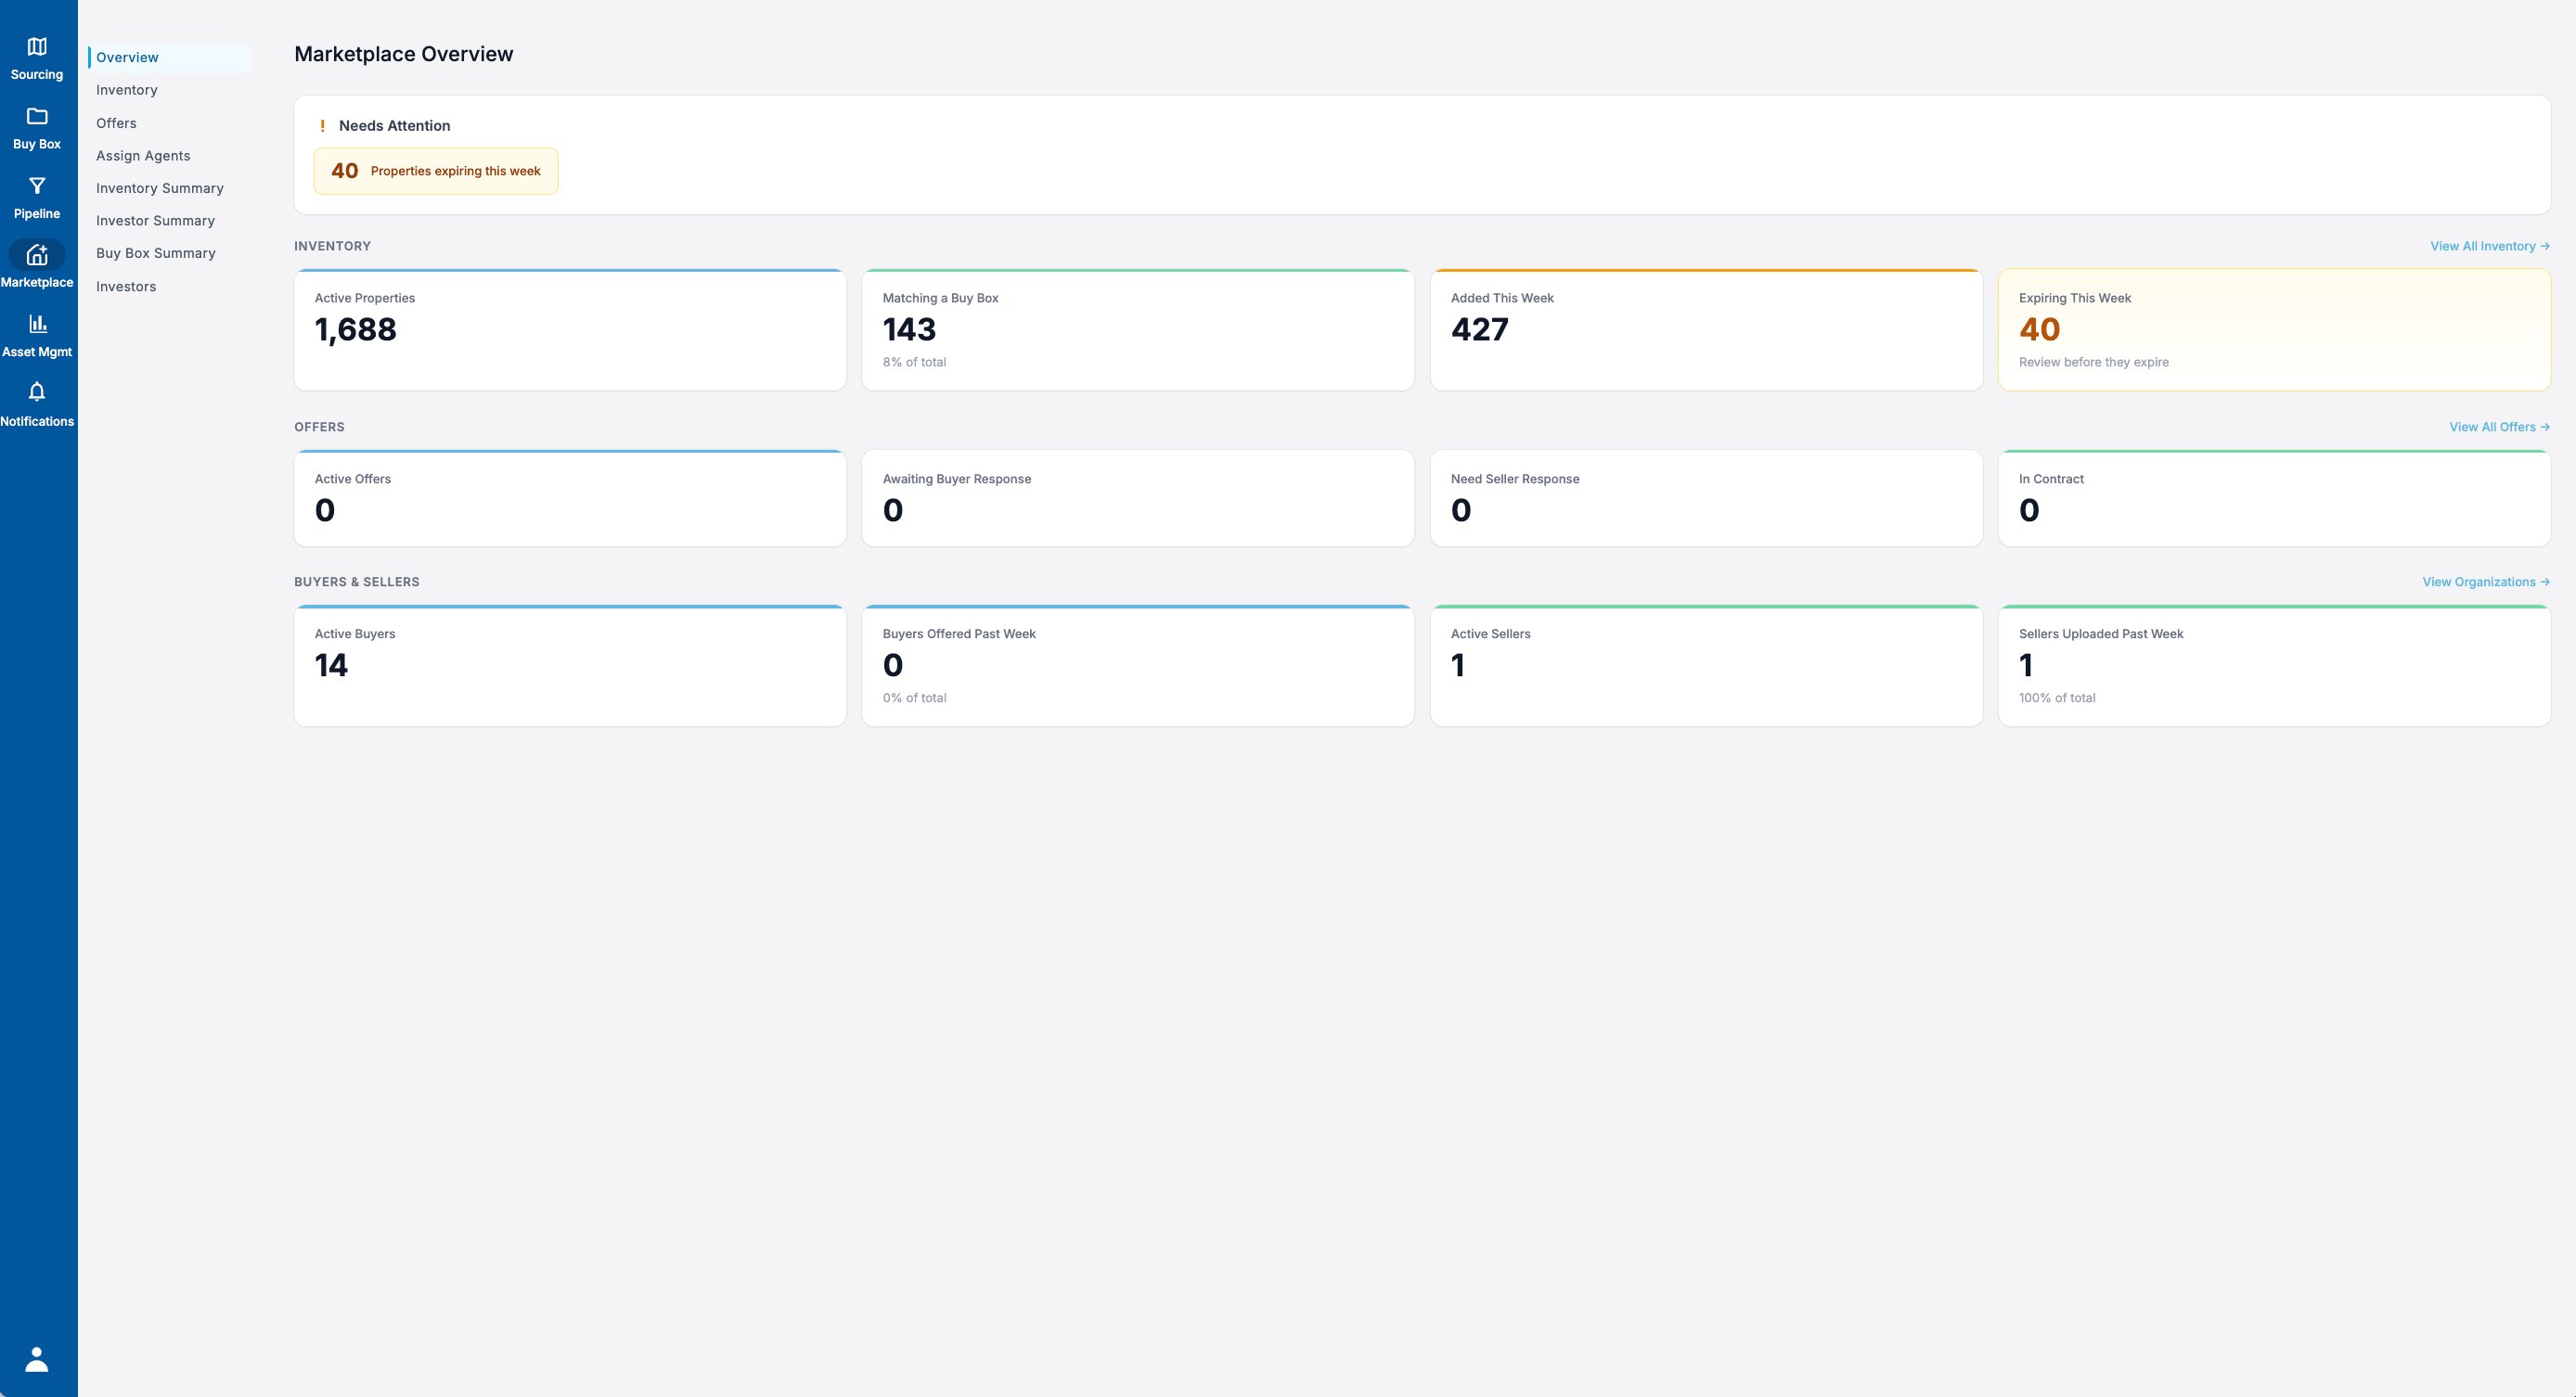Click the 40 Properties expiring this week badge
Image resolution: width=2576 pixels, height=1397 pixels.
point(436,171)
